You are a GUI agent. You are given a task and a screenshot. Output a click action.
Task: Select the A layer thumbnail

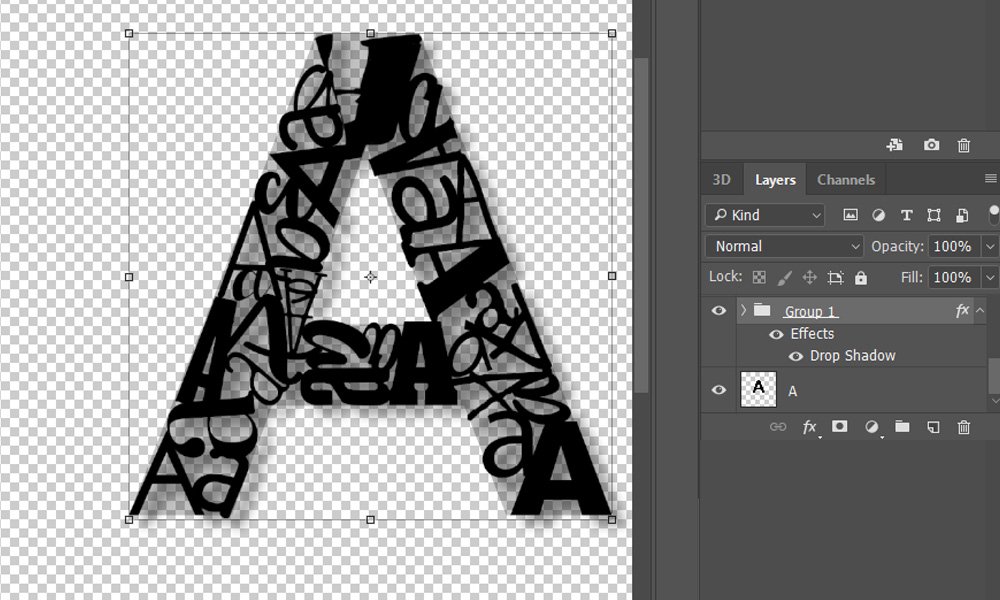(x=758, y=389)
